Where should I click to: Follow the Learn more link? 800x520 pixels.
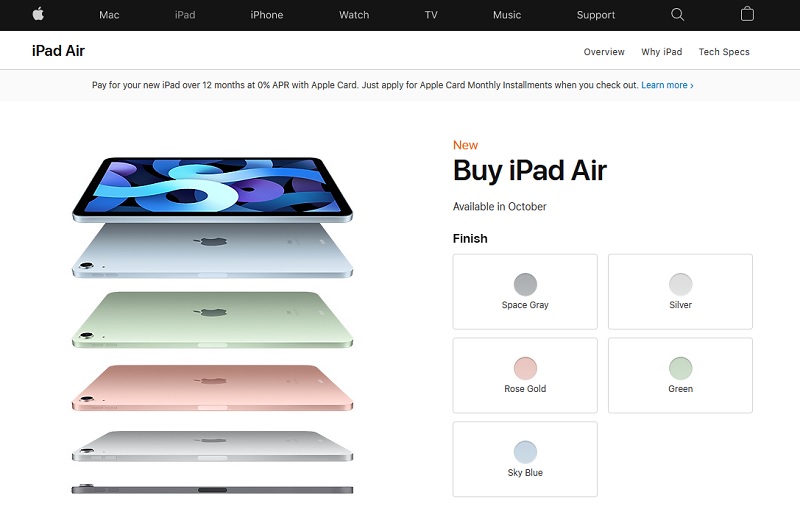[667, 85]
